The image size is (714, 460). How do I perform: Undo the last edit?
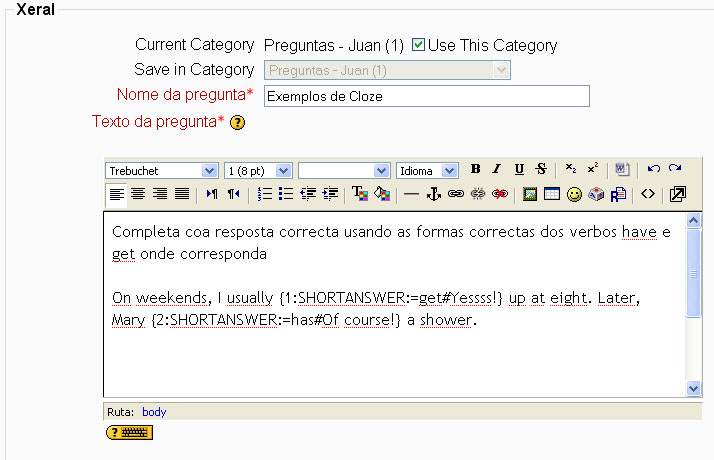[x=654, y=170]
